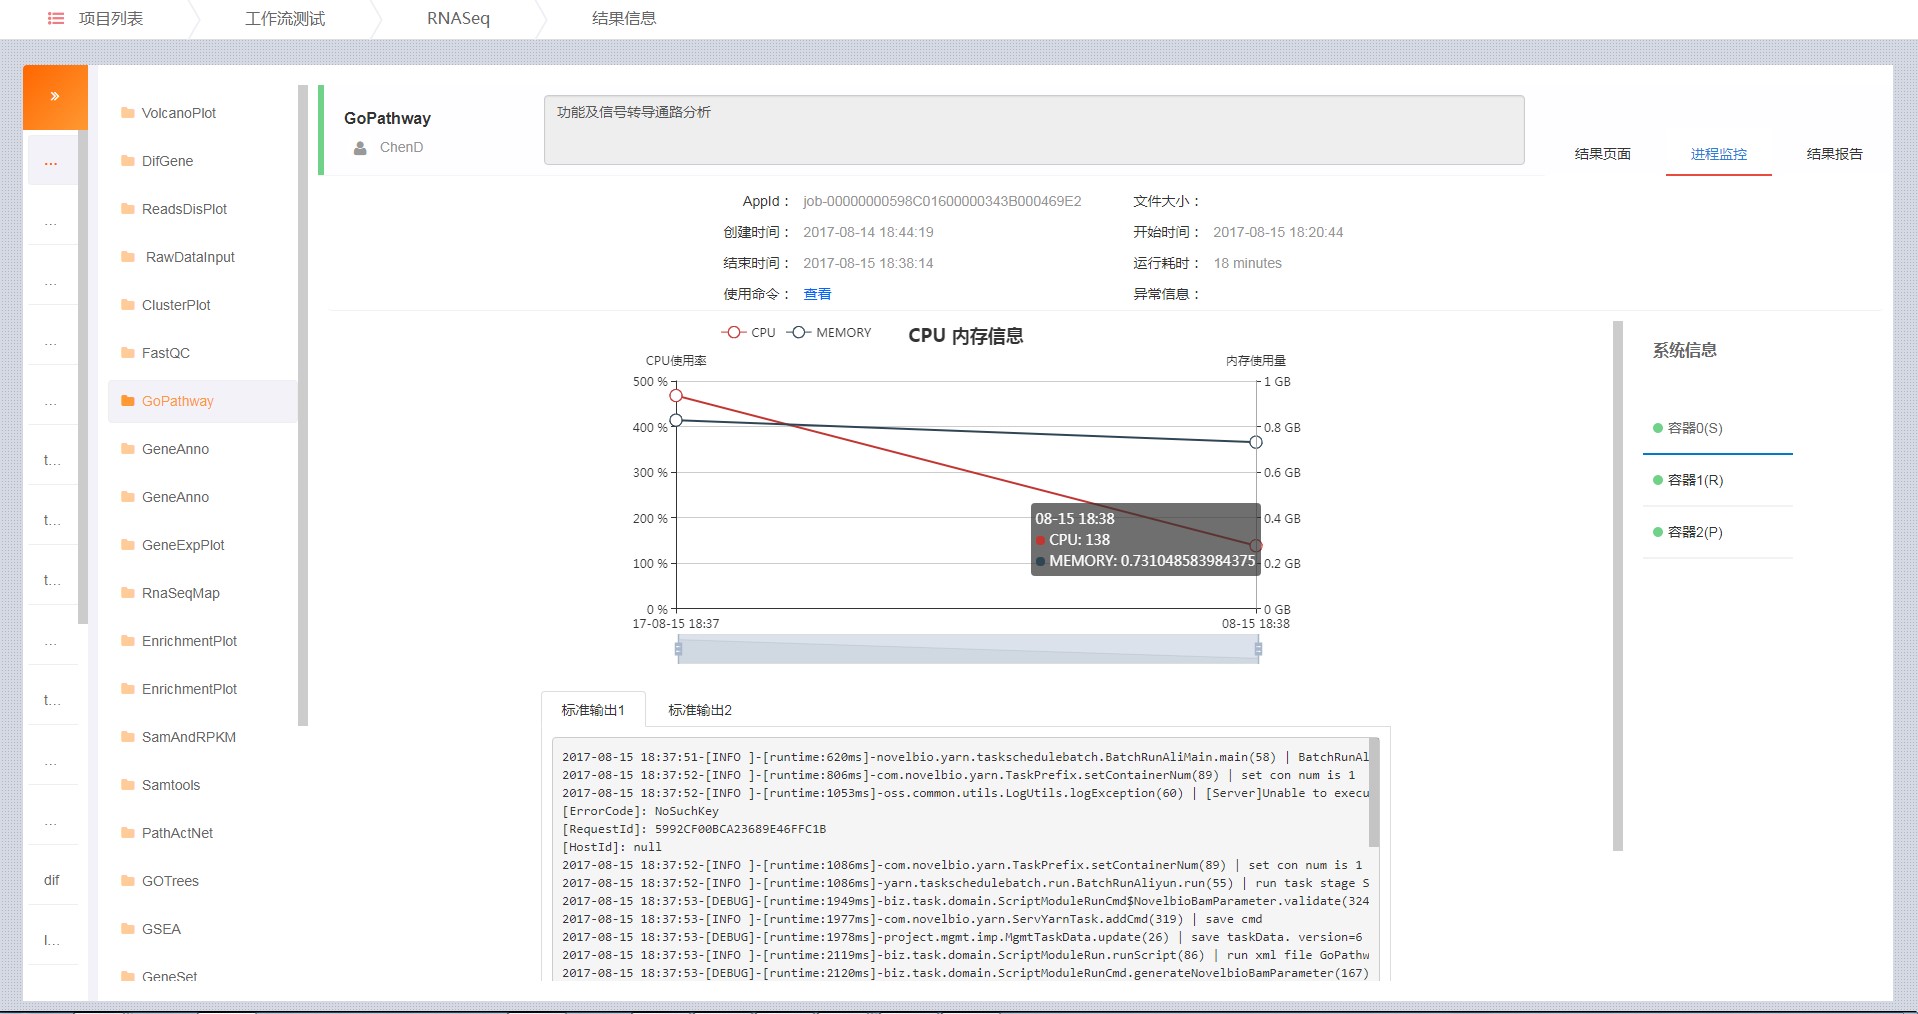1918x1014 pixels.
Task: Click the Samtools folder icon
Action: point(127,785)
